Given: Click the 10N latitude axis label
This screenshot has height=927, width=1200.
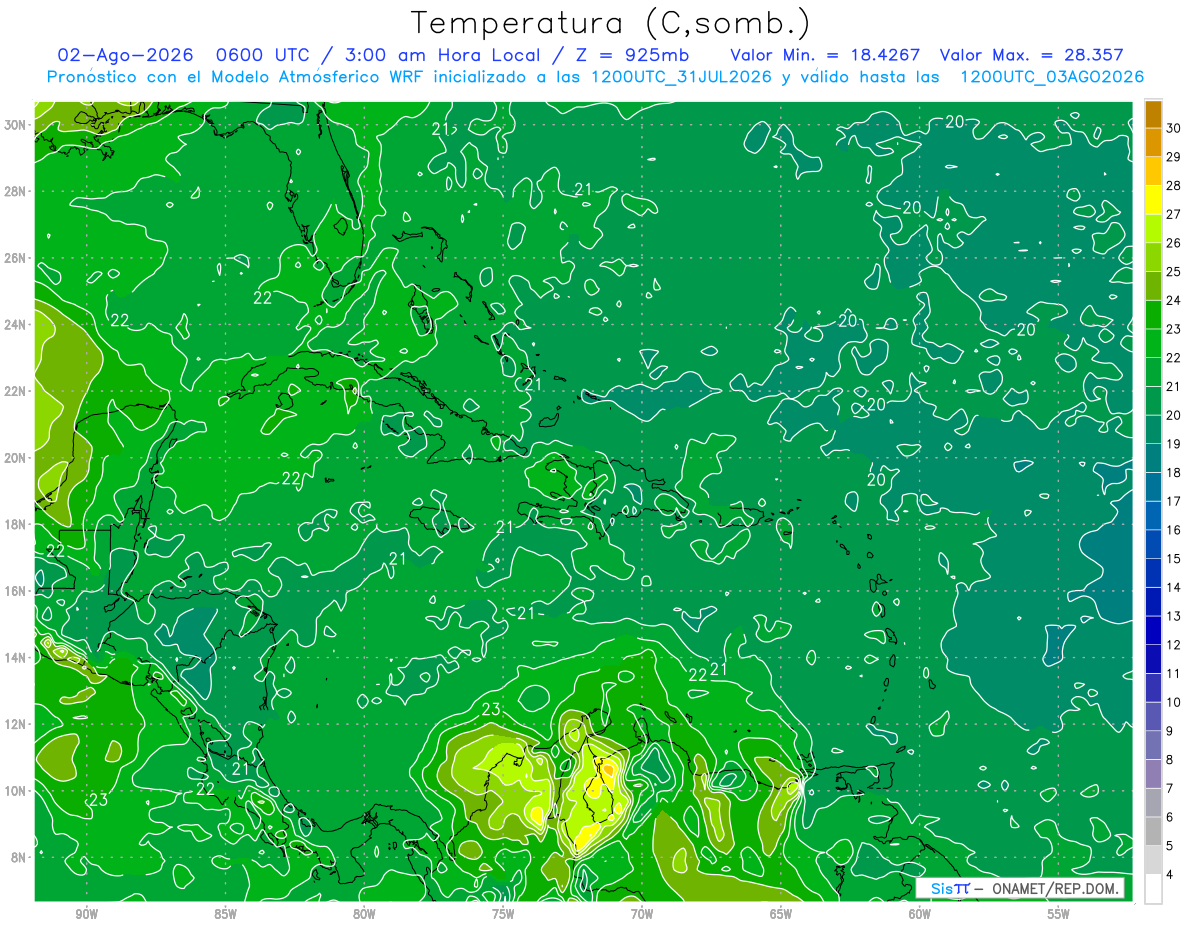Looking at the screenshot, I should point(17,791).
